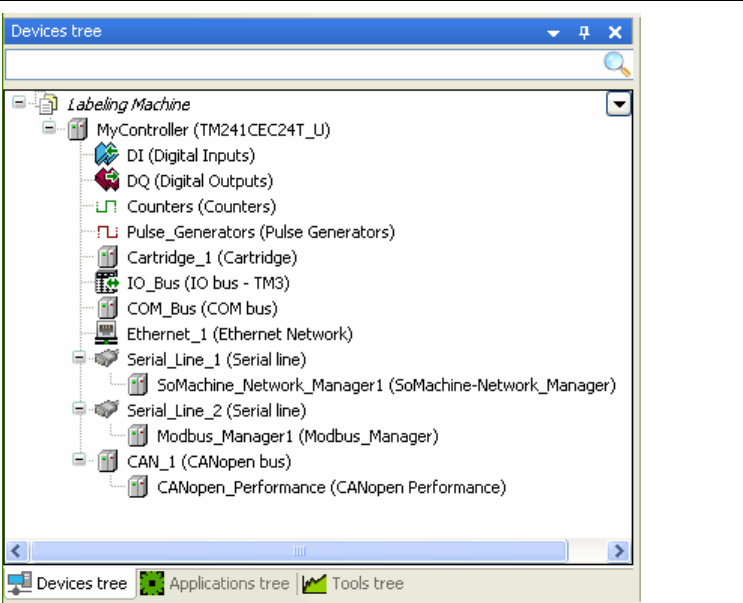
Task: Select SoMachine_Network_Manager1 label
Action: [x=386, y=386]
